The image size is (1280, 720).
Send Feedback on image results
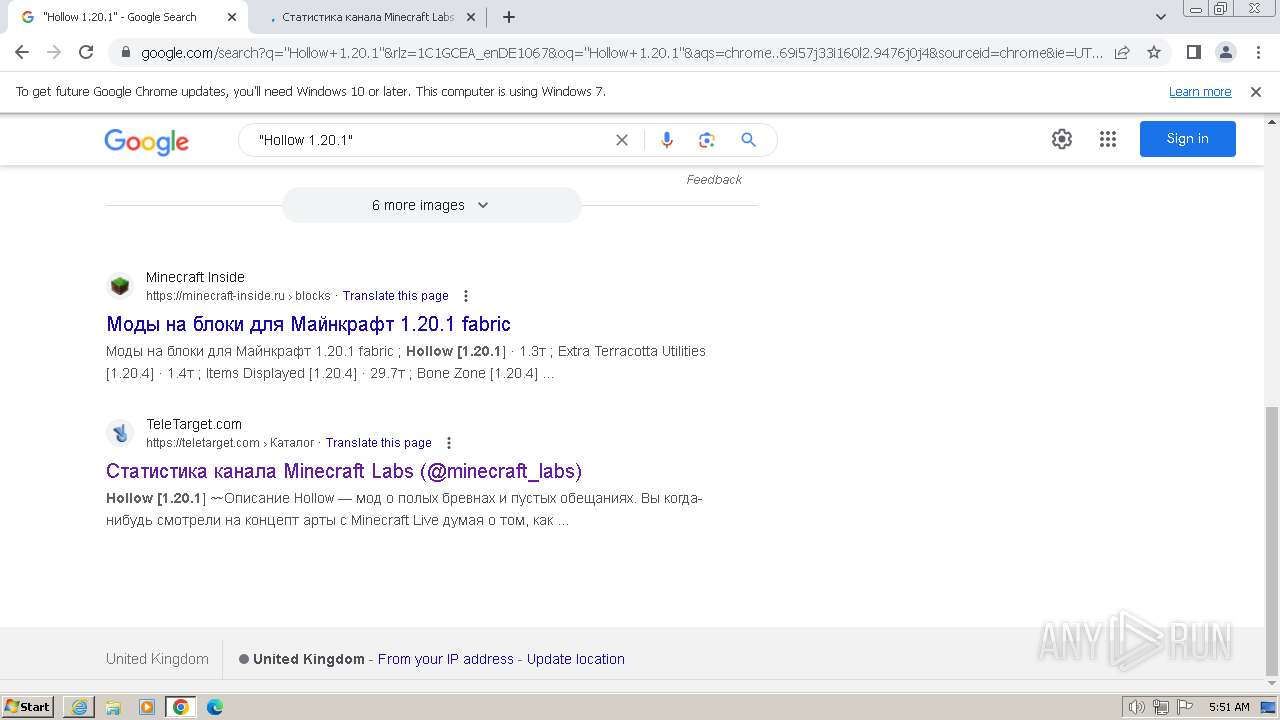[714, 180]
